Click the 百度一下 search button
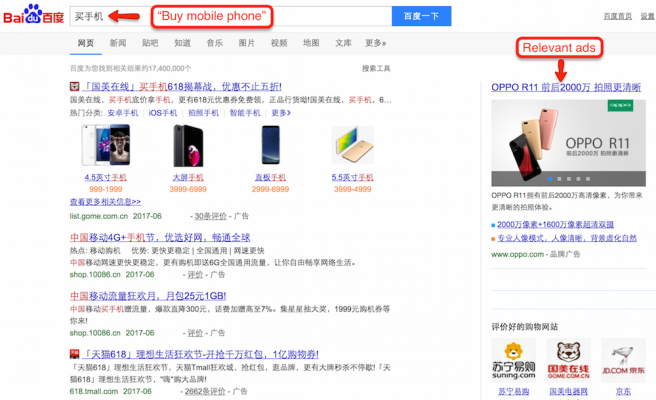656x400 pixels. 421,16
